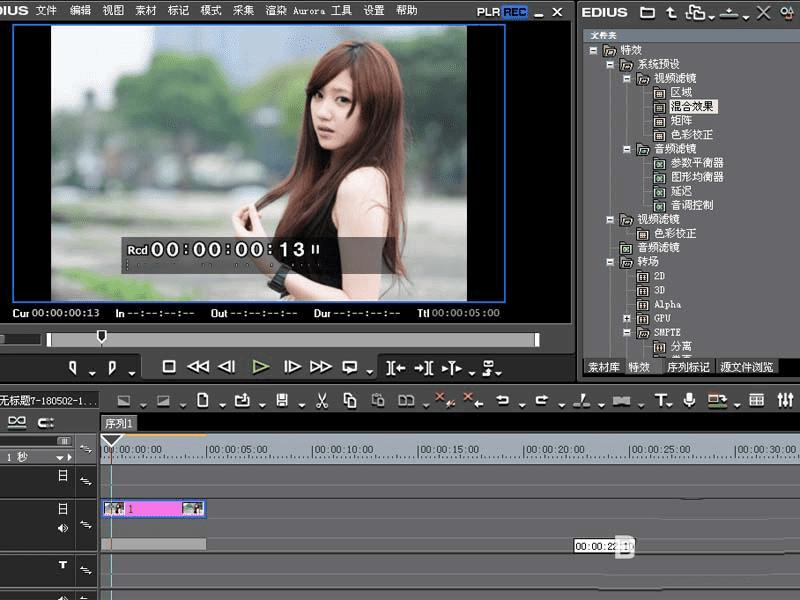Step forward to the next frame

(292, 367)
